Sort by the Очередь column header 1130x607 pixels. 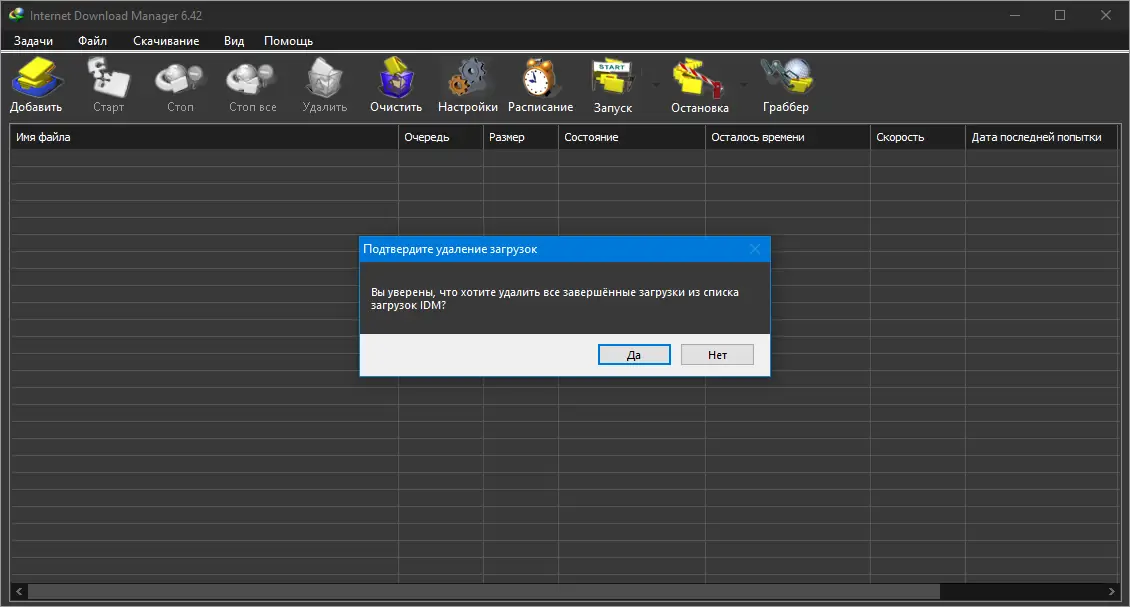coord(440,137)
